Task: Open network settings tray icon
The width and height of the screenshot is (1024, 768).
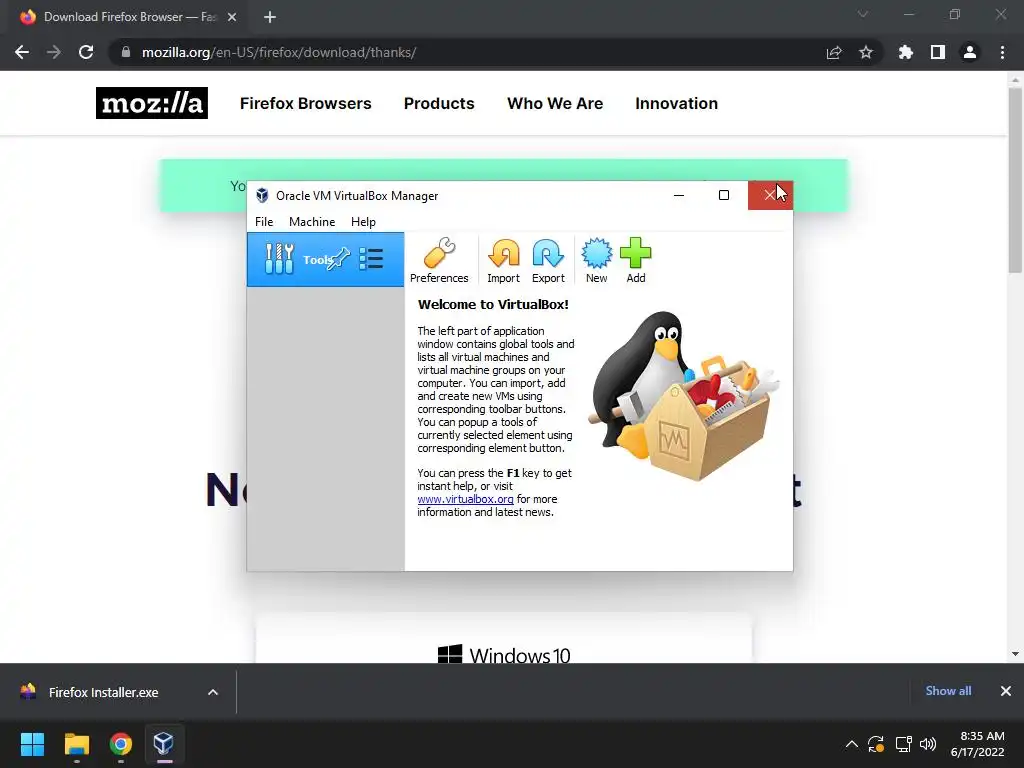Action: coord(903,744)
